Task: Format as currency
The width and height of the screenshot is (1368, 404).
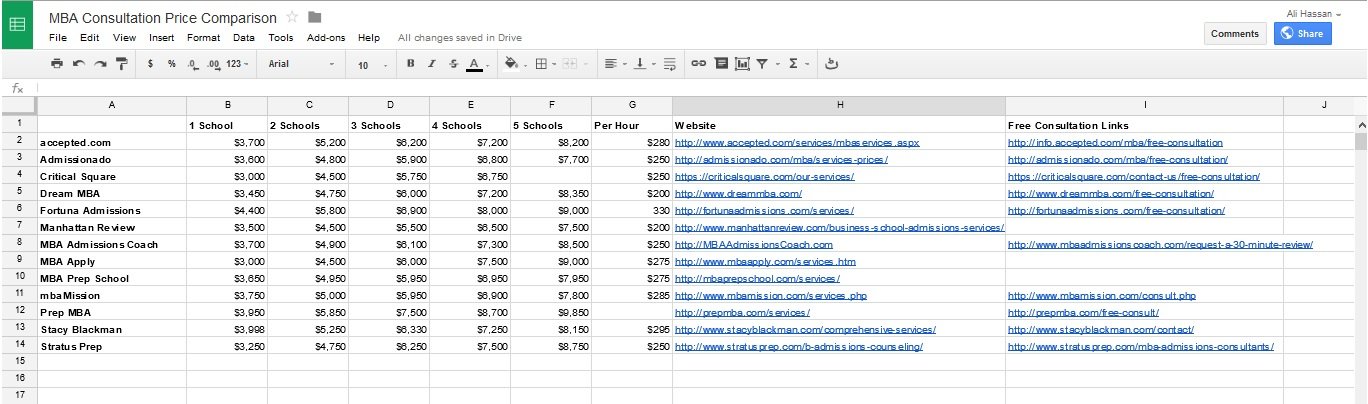Action: [150, 63]
